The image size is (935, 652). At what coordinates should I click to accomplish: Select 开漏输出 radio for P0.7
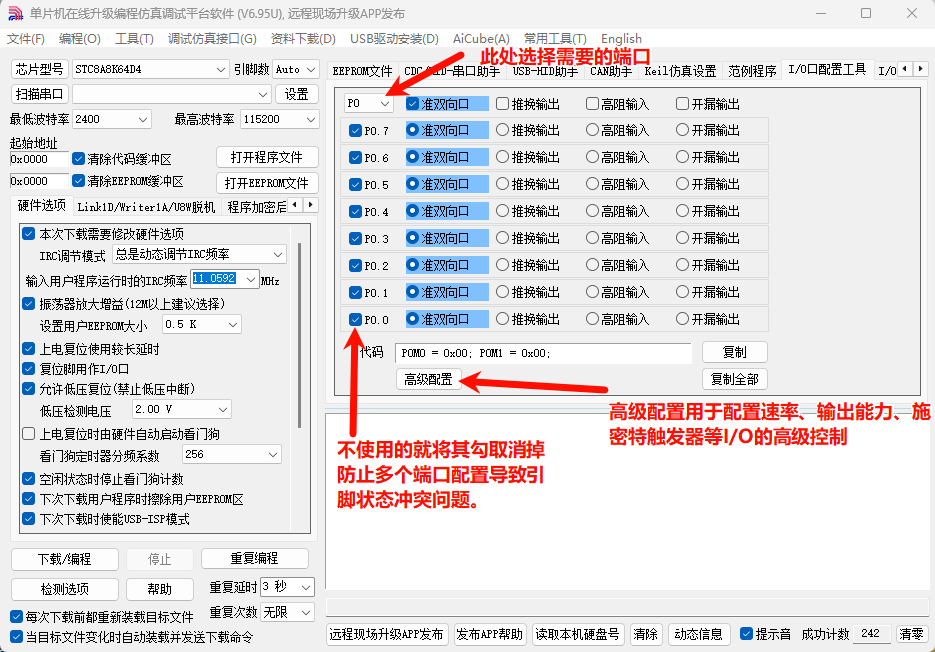point(682,129)
